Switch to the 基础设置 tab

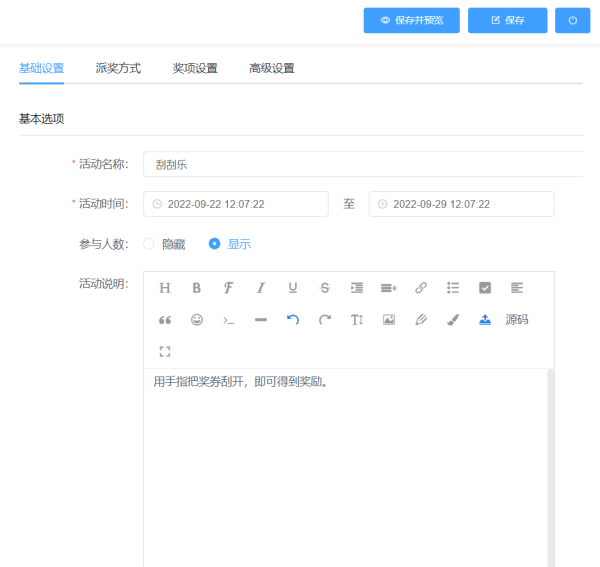click(x=41, y=68)
